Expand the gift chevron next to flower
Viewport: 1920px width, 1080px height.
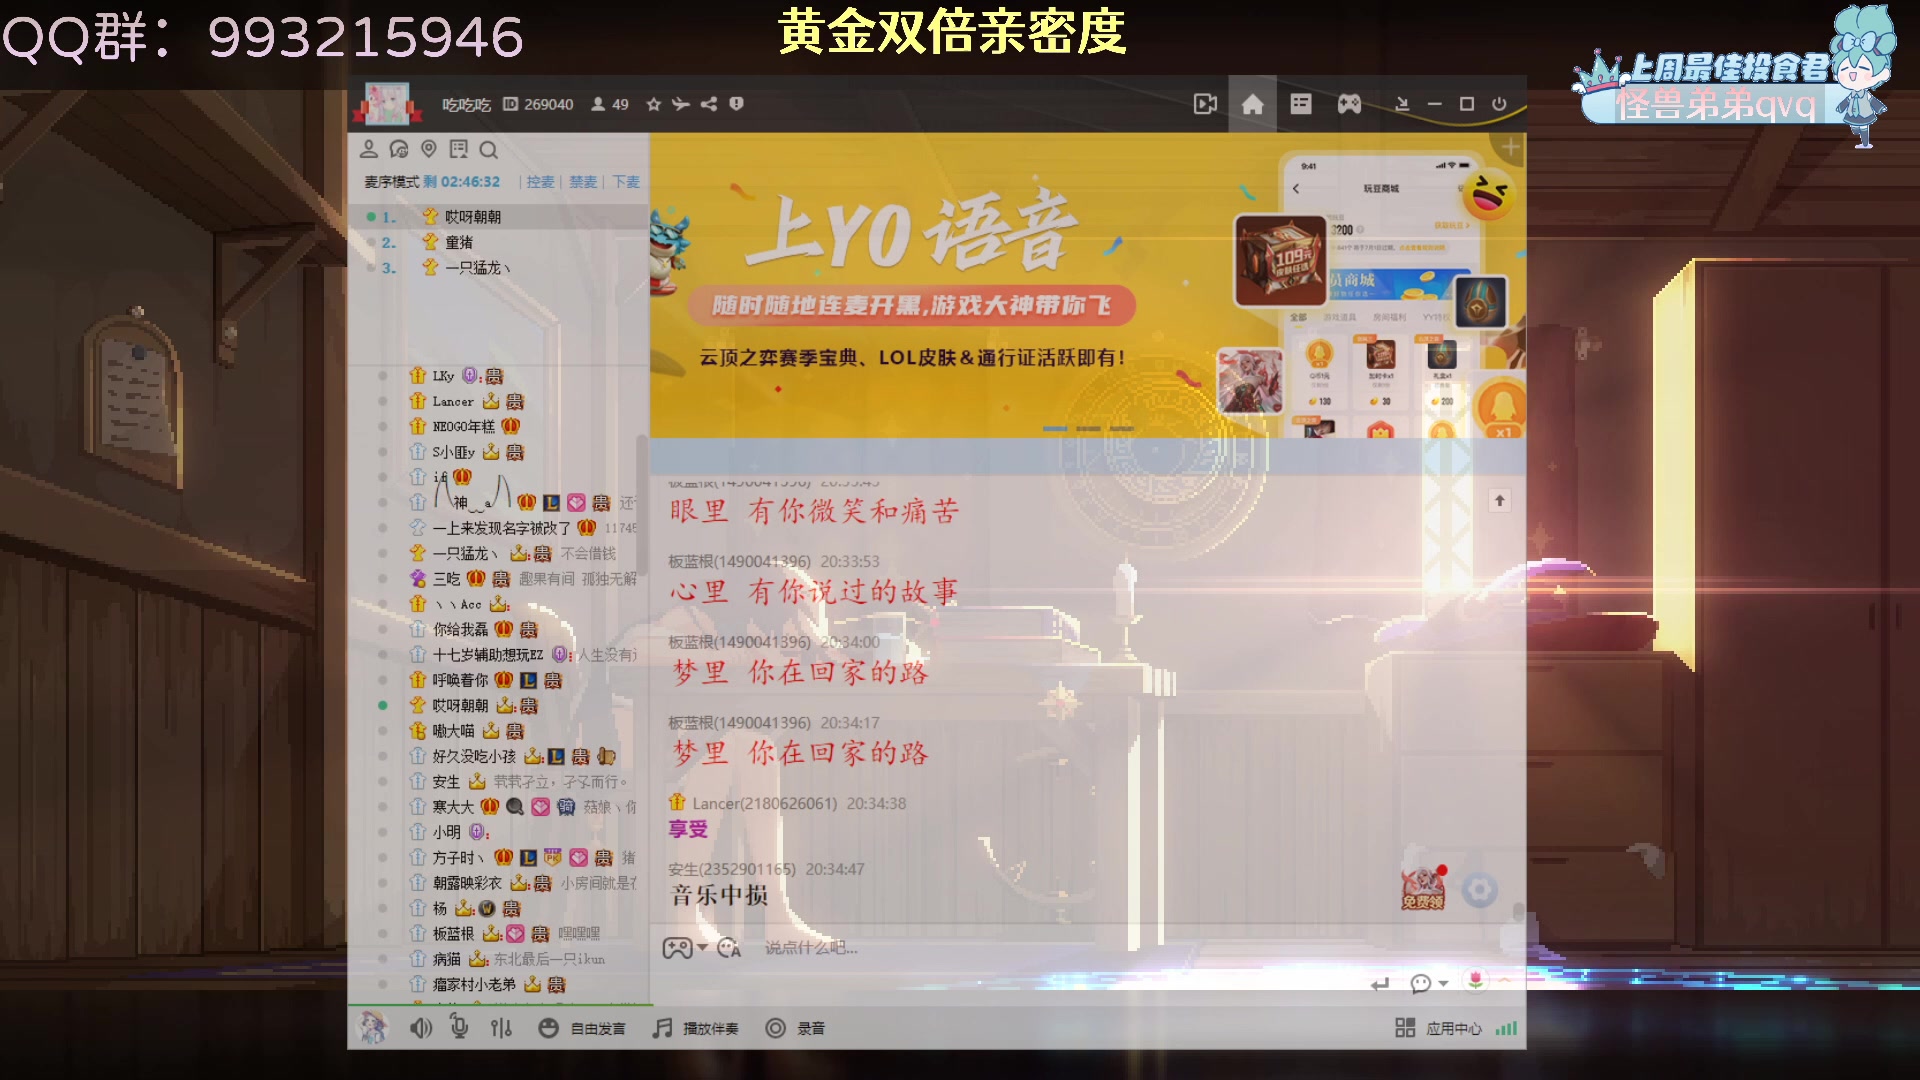pos(1505,980)
